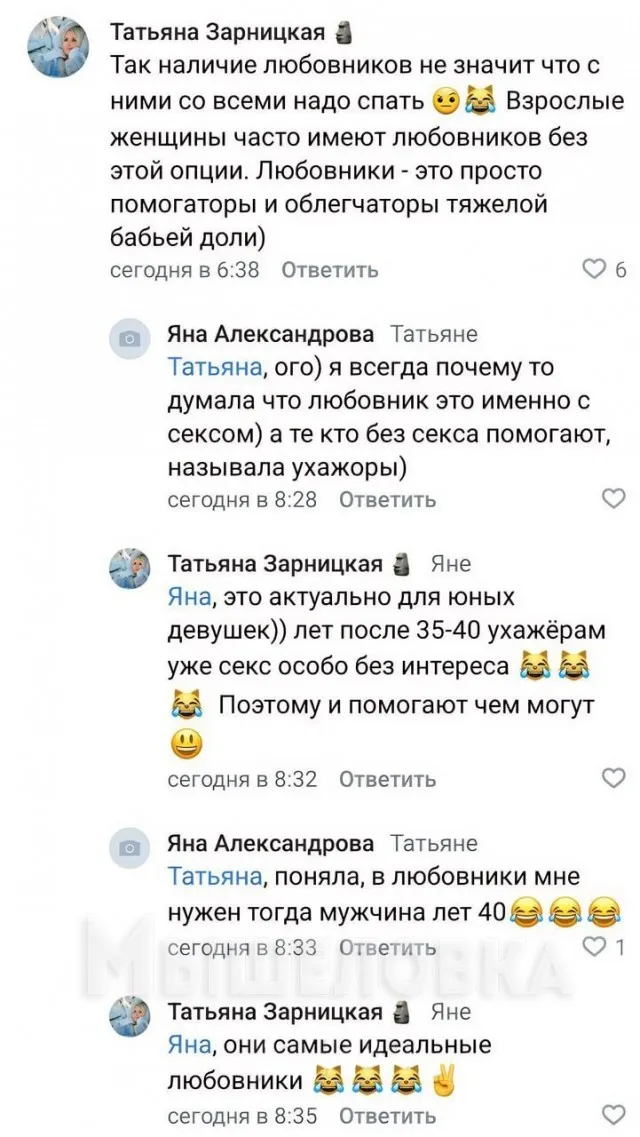Click Татьяна's avatar on the 8:32 reply
The width and height of the screenshot is (640, 1137).
click(129, 569)
